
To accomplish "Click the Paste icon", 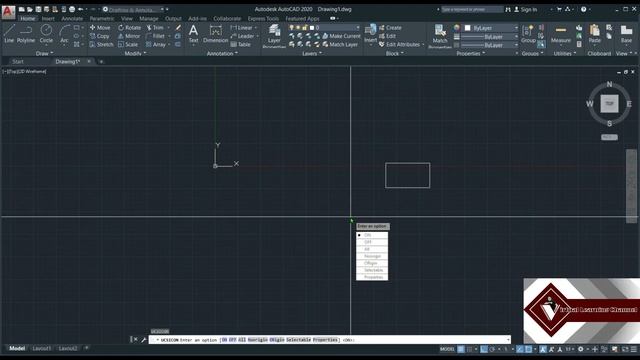I will pos(595,33).
